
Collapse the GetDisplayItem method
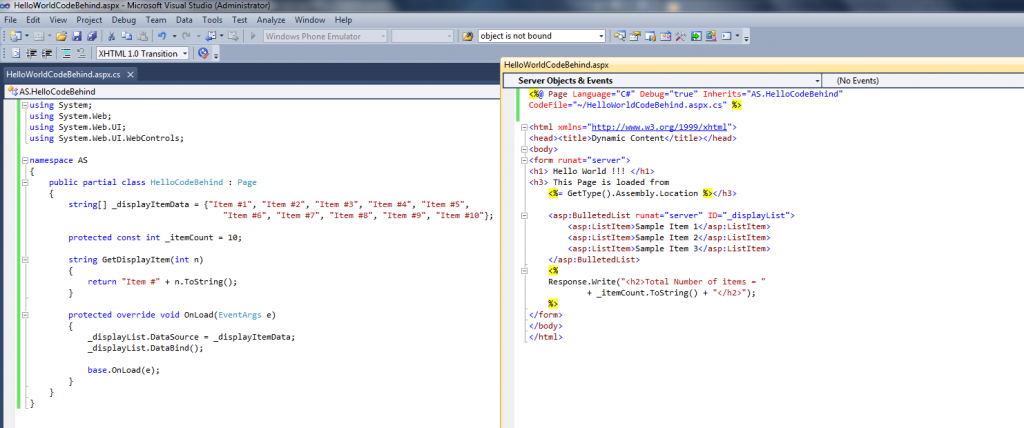[x=25, y=259]
